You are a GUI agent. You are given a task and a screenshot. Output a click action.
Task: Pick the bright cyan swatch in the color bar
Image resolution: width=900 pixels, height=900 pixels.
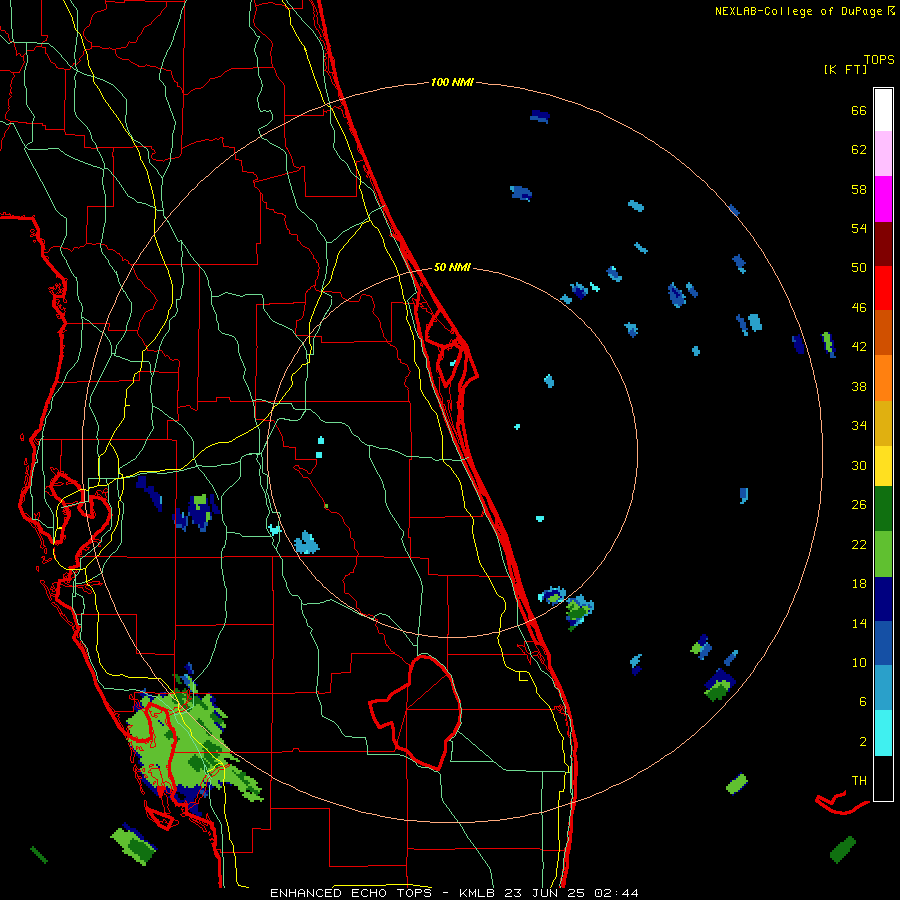click(883, 733)
